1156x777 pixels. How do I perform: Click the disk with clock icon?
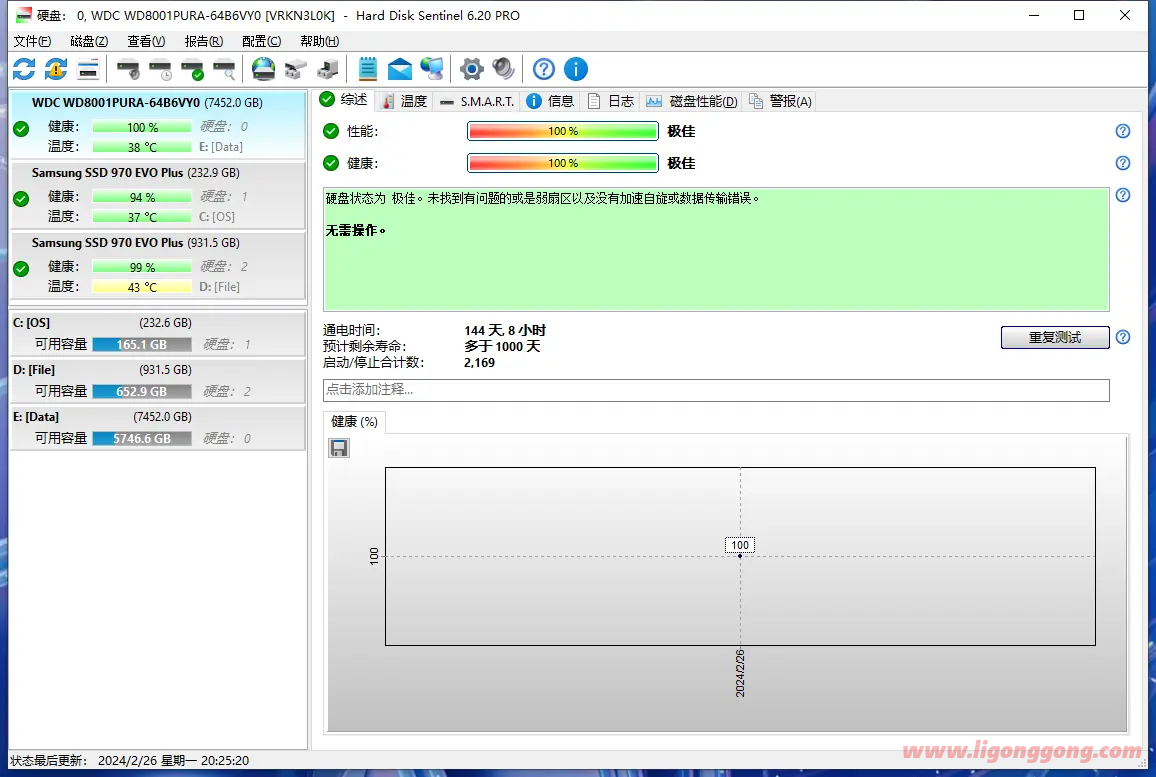tap(160, 70)
